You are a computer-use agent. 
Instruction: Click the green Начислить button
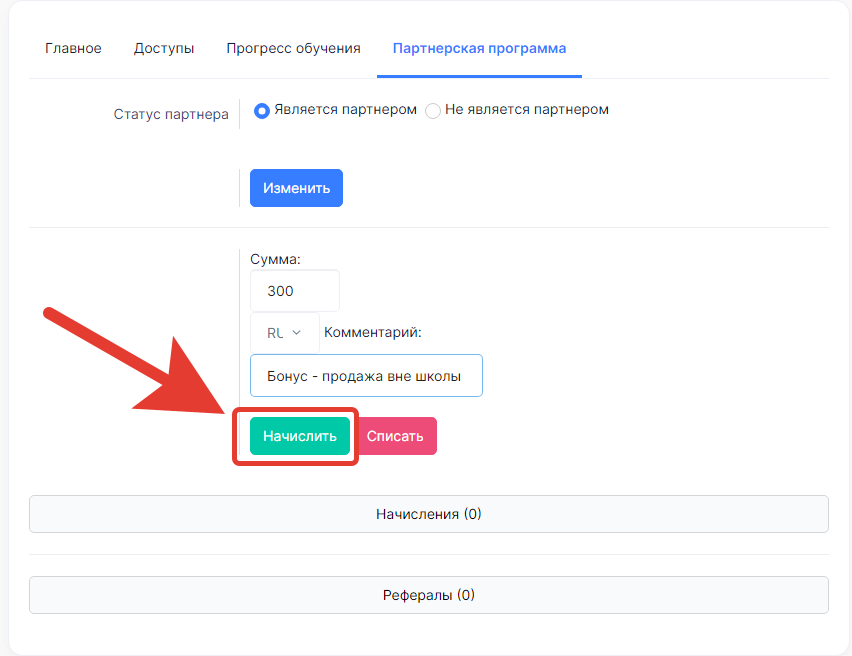299,436
